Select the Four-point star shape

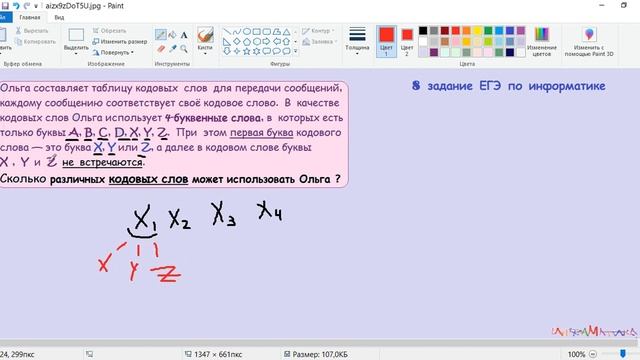237,51
